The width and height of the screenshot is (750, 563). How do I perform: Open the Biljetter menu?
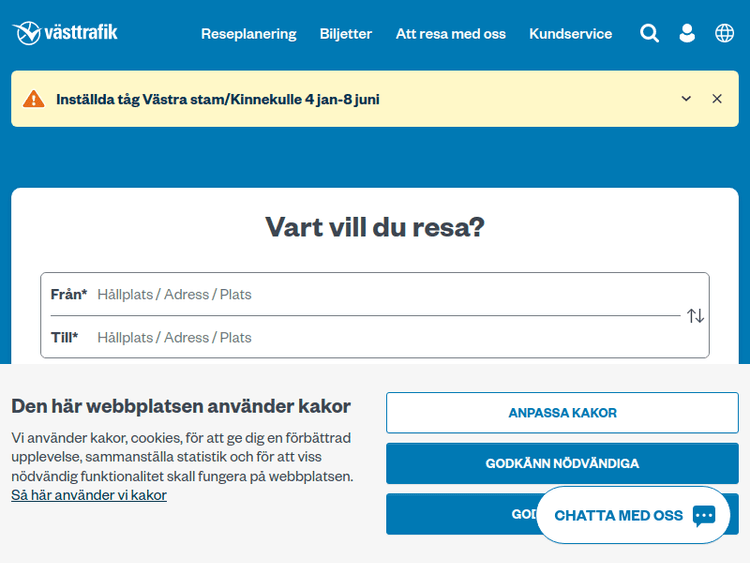[x=345, y=34]
